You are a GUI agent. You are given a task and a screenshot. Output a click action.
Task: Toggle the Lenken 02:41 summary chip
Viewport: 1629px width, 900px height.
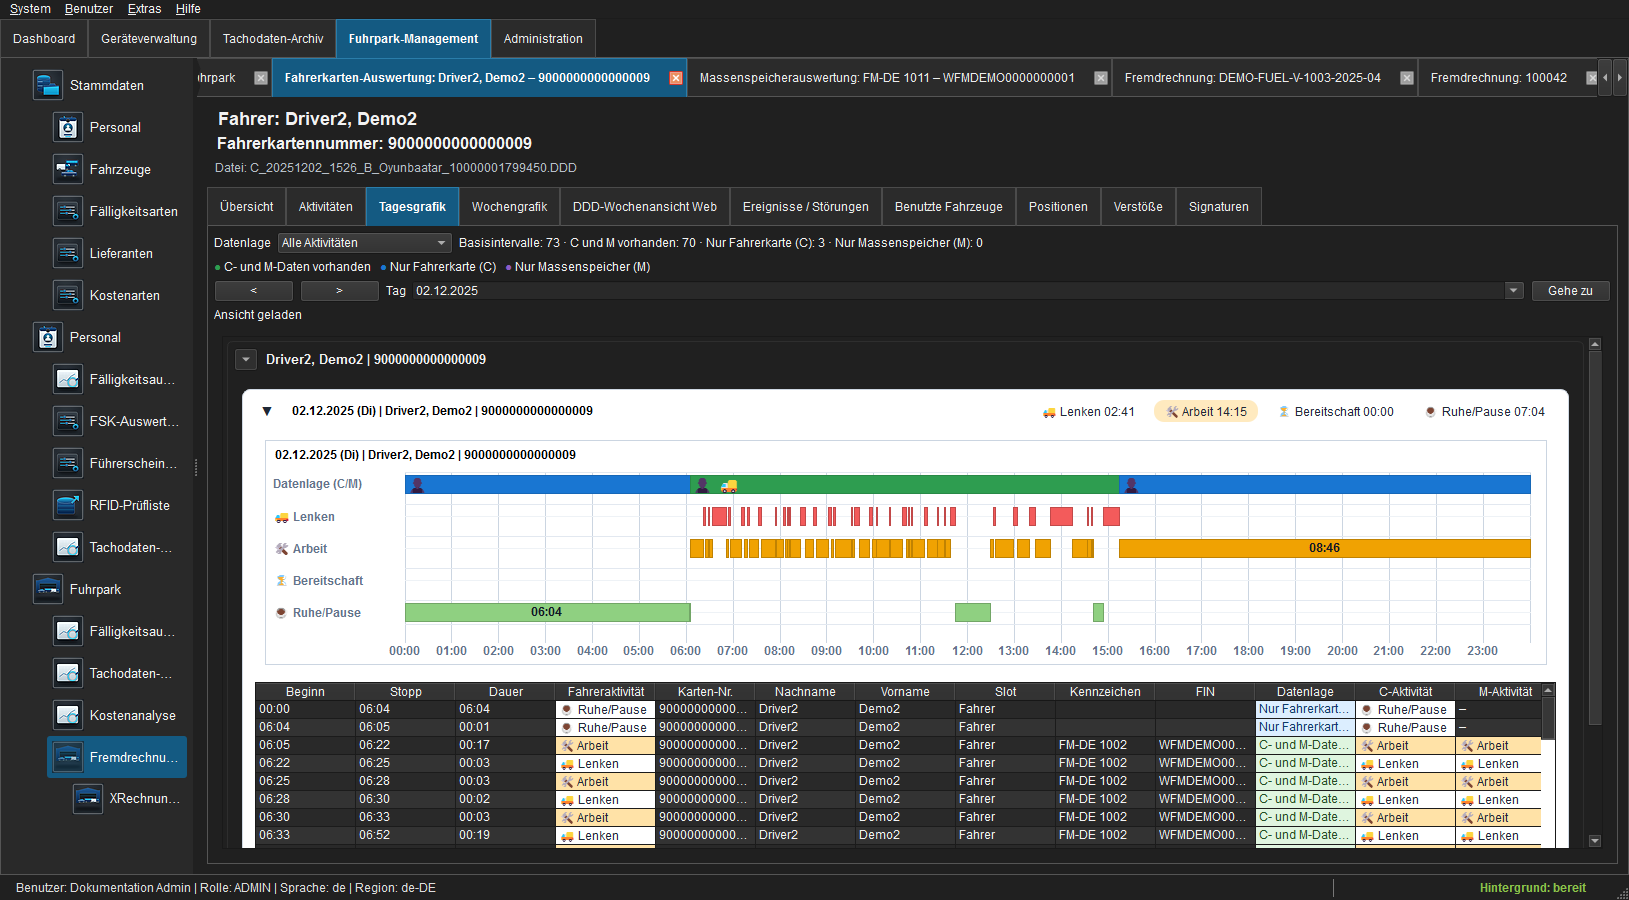click(1089, 412)
